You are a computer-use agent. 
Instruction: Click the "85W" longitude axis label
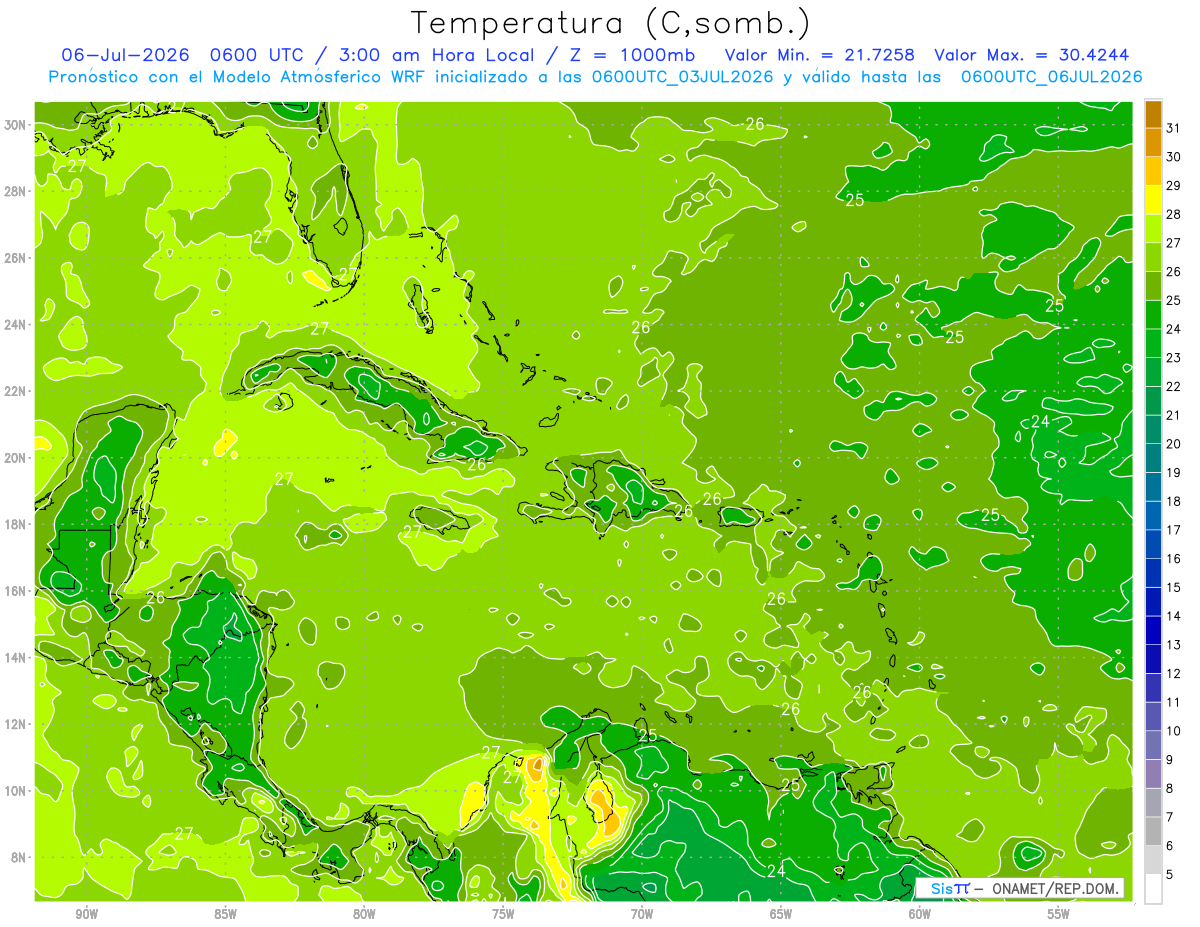coord(226,914)
